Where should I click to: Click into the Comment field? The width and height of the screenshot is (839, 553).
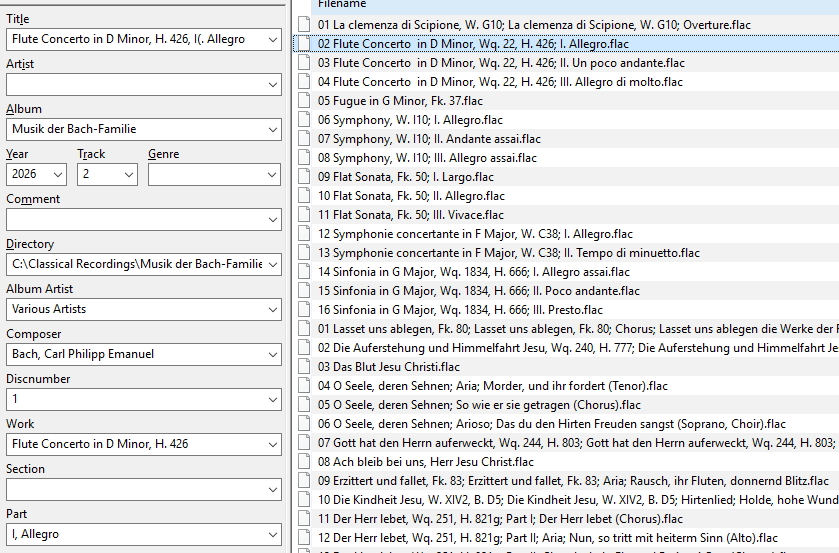(x=135, y=220)
